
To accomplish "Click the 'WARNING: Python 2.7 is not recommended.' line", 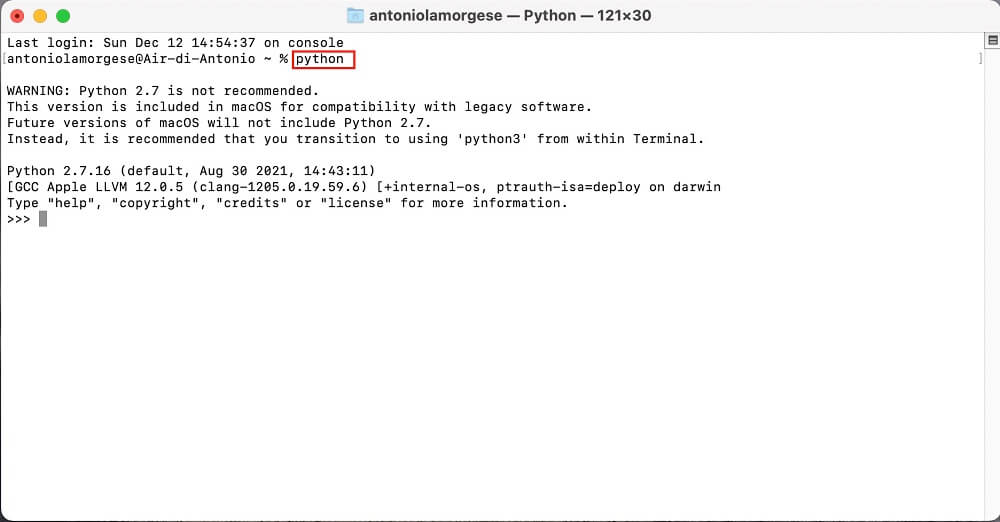I will [x=163, y=91].
